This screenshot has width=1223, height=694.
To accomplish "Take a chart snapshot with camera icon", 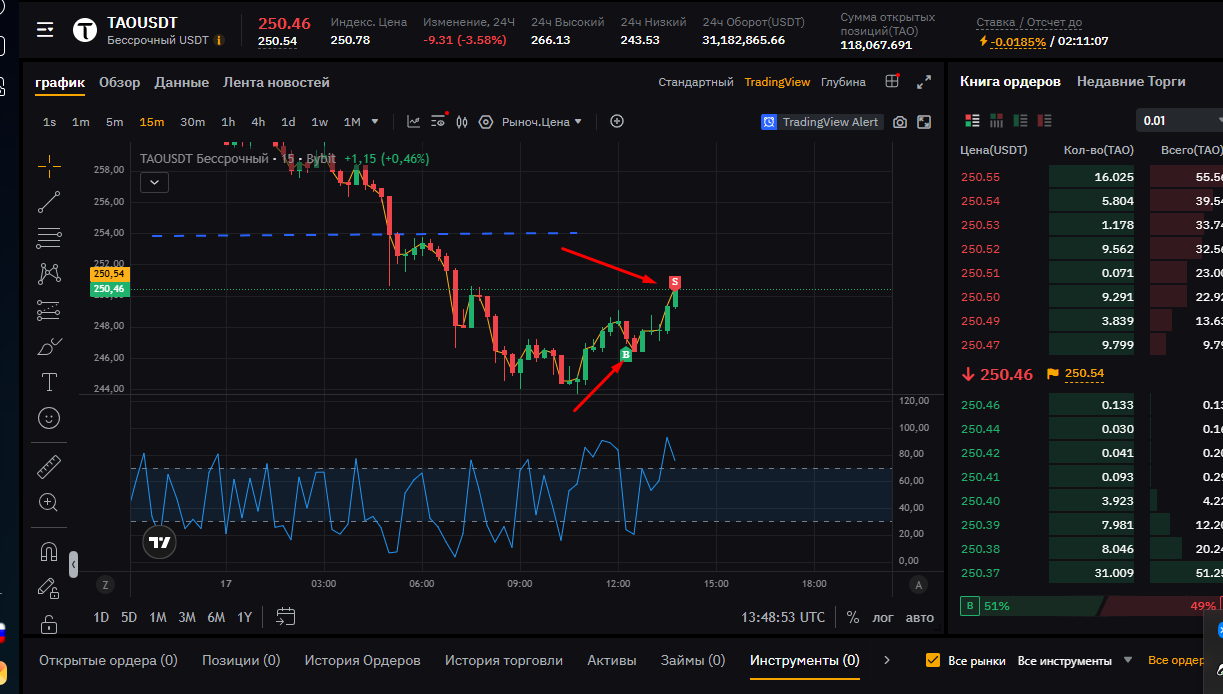I will click(x=900, y=122).
